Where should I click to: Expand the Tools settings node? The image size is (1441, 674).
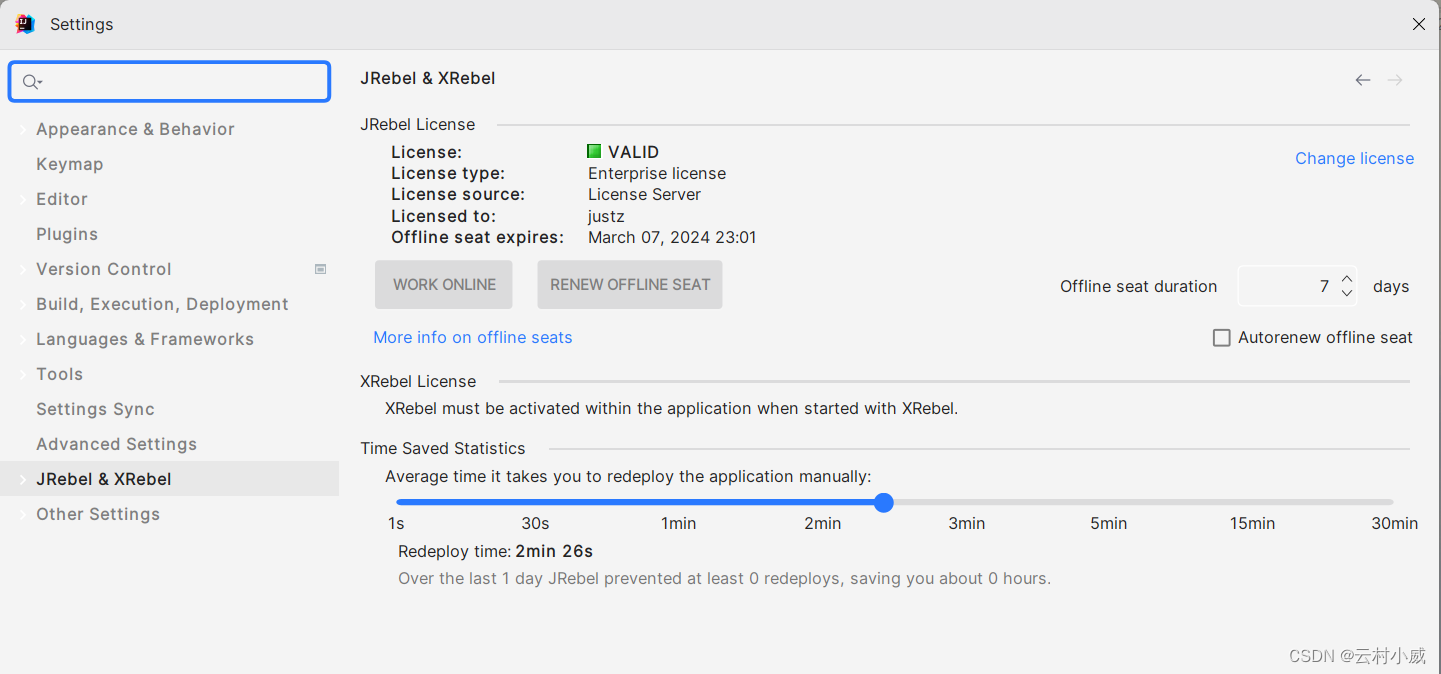point(22,374)
